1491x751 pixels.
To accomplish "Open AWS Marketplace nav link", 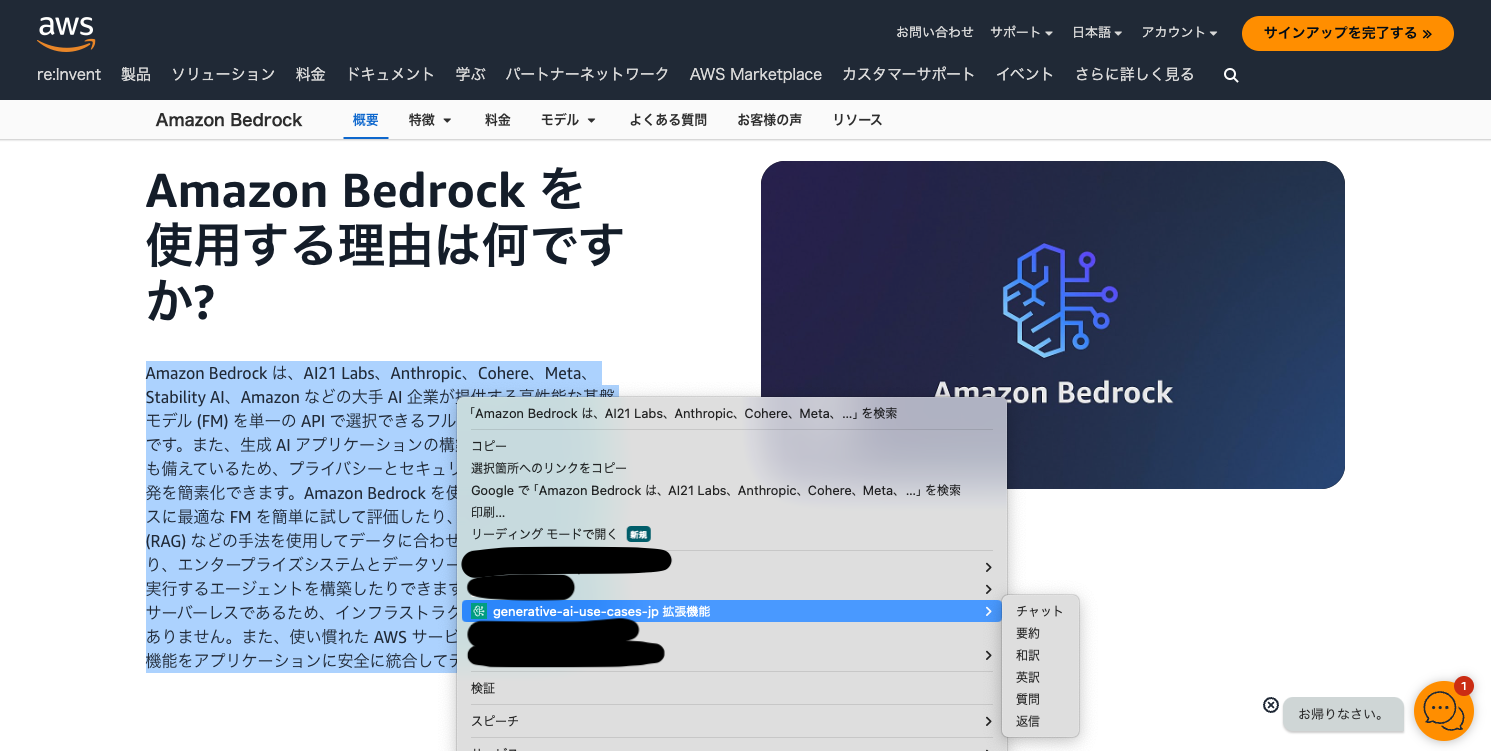I will tap(756, 75).
